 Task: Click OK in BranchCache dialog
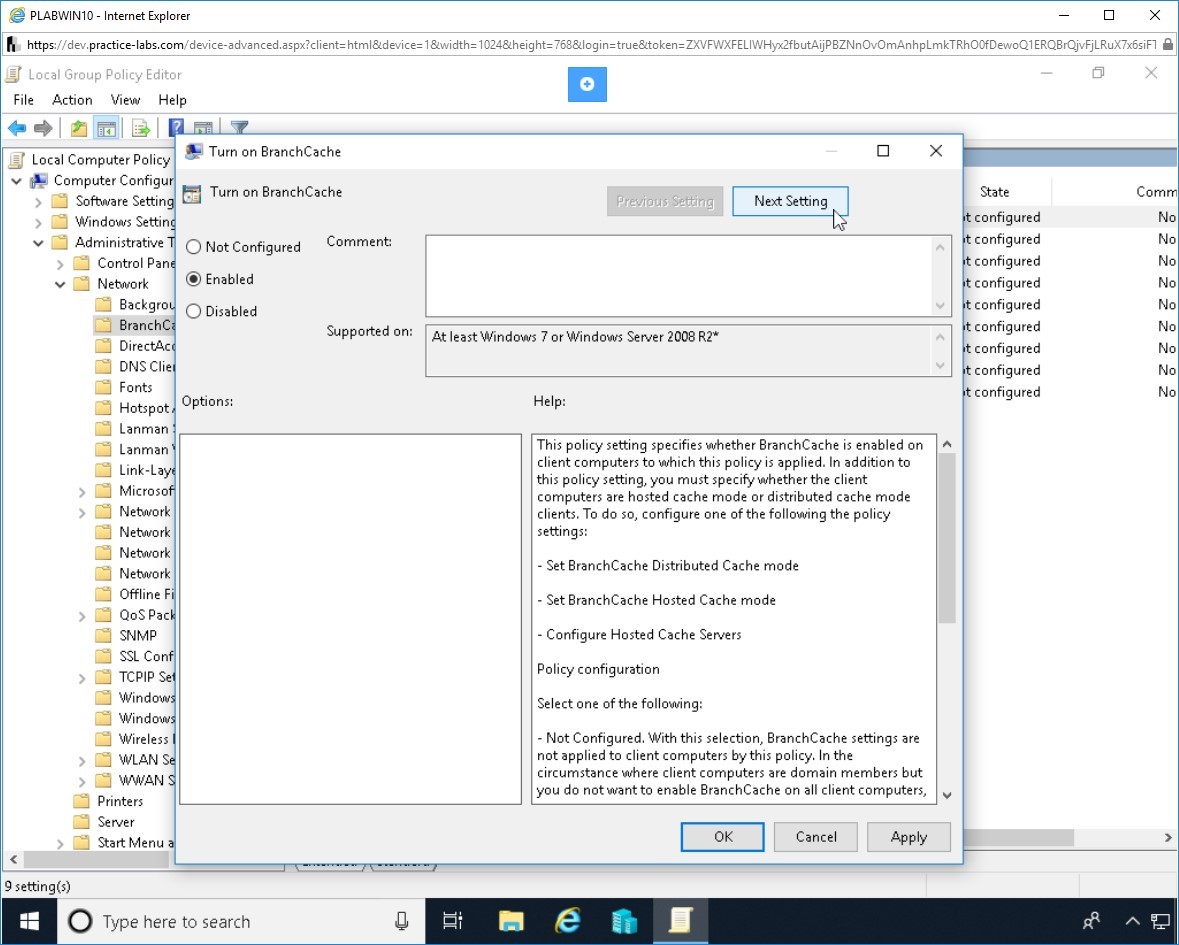tap(722, 837)
